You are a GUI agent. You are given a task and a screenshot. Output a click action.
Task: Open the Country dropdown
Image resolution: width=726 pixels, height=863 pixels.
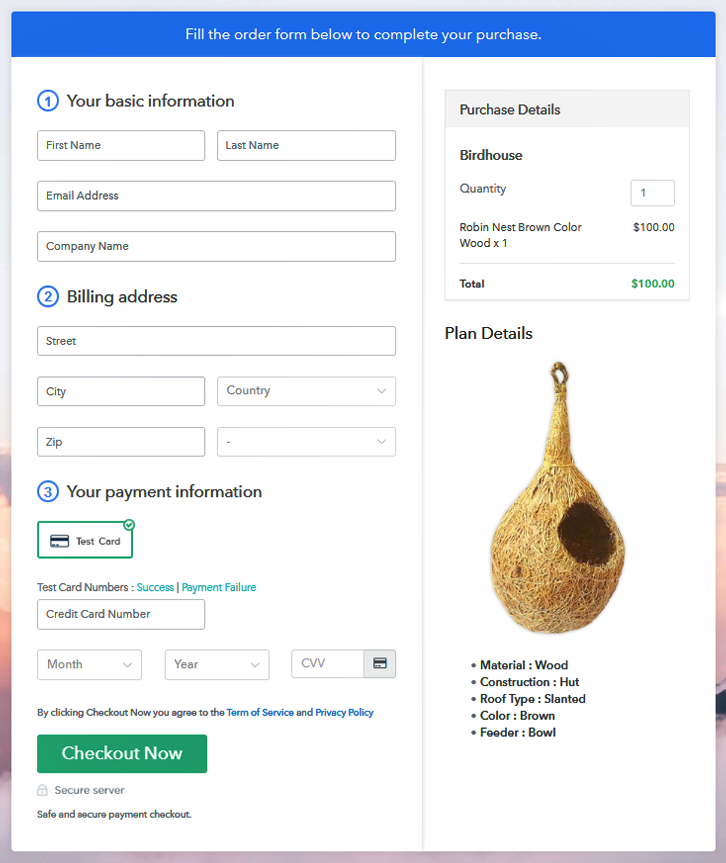[306, 391]
